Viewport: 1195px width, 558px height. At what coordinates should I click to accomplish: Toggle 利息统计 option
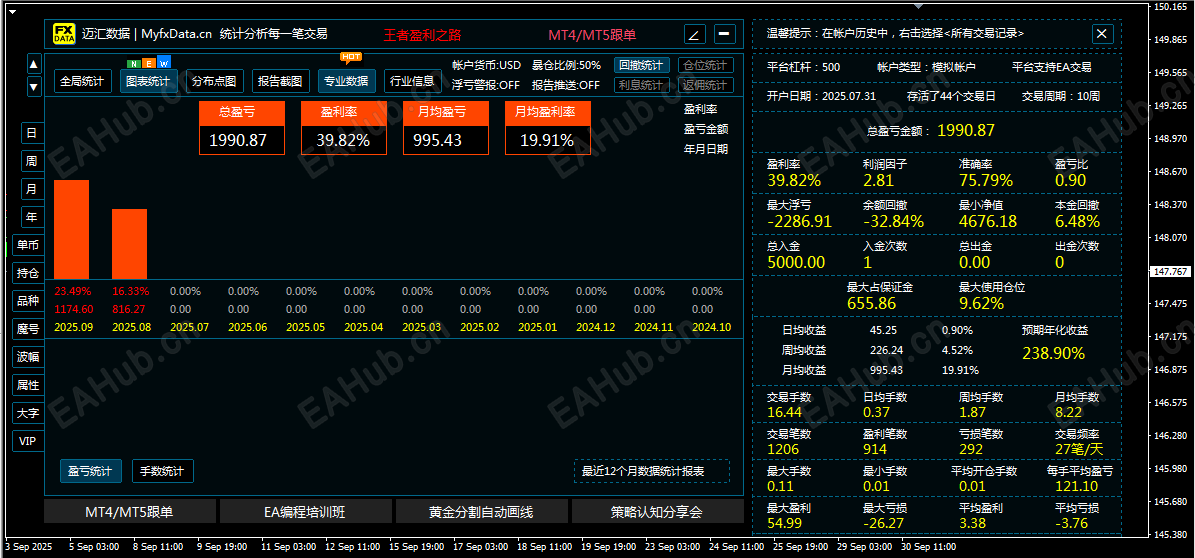(642, 85)
